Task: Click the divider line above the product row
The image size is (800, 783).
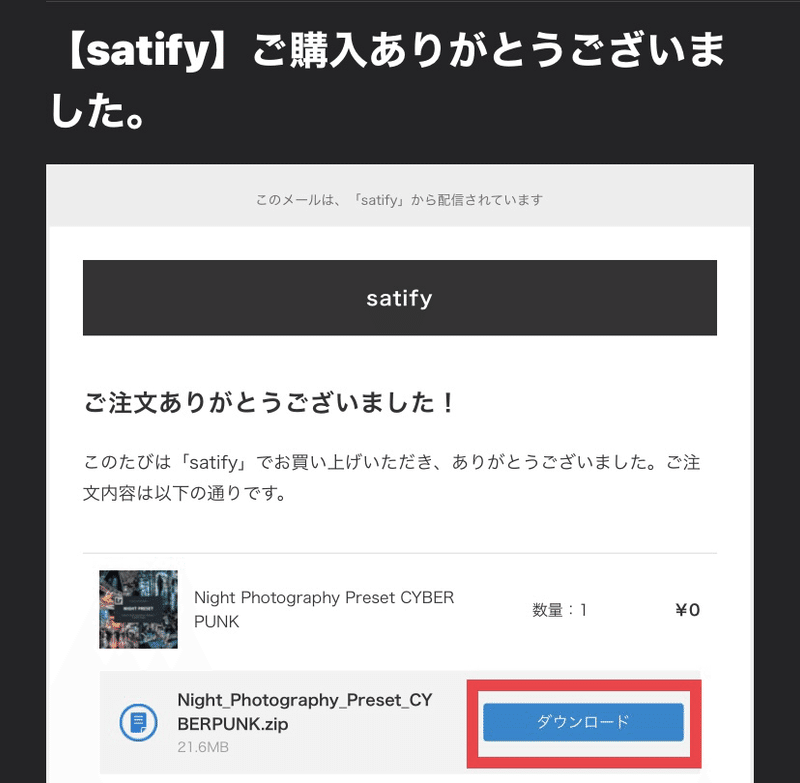Action: point(399,553)
